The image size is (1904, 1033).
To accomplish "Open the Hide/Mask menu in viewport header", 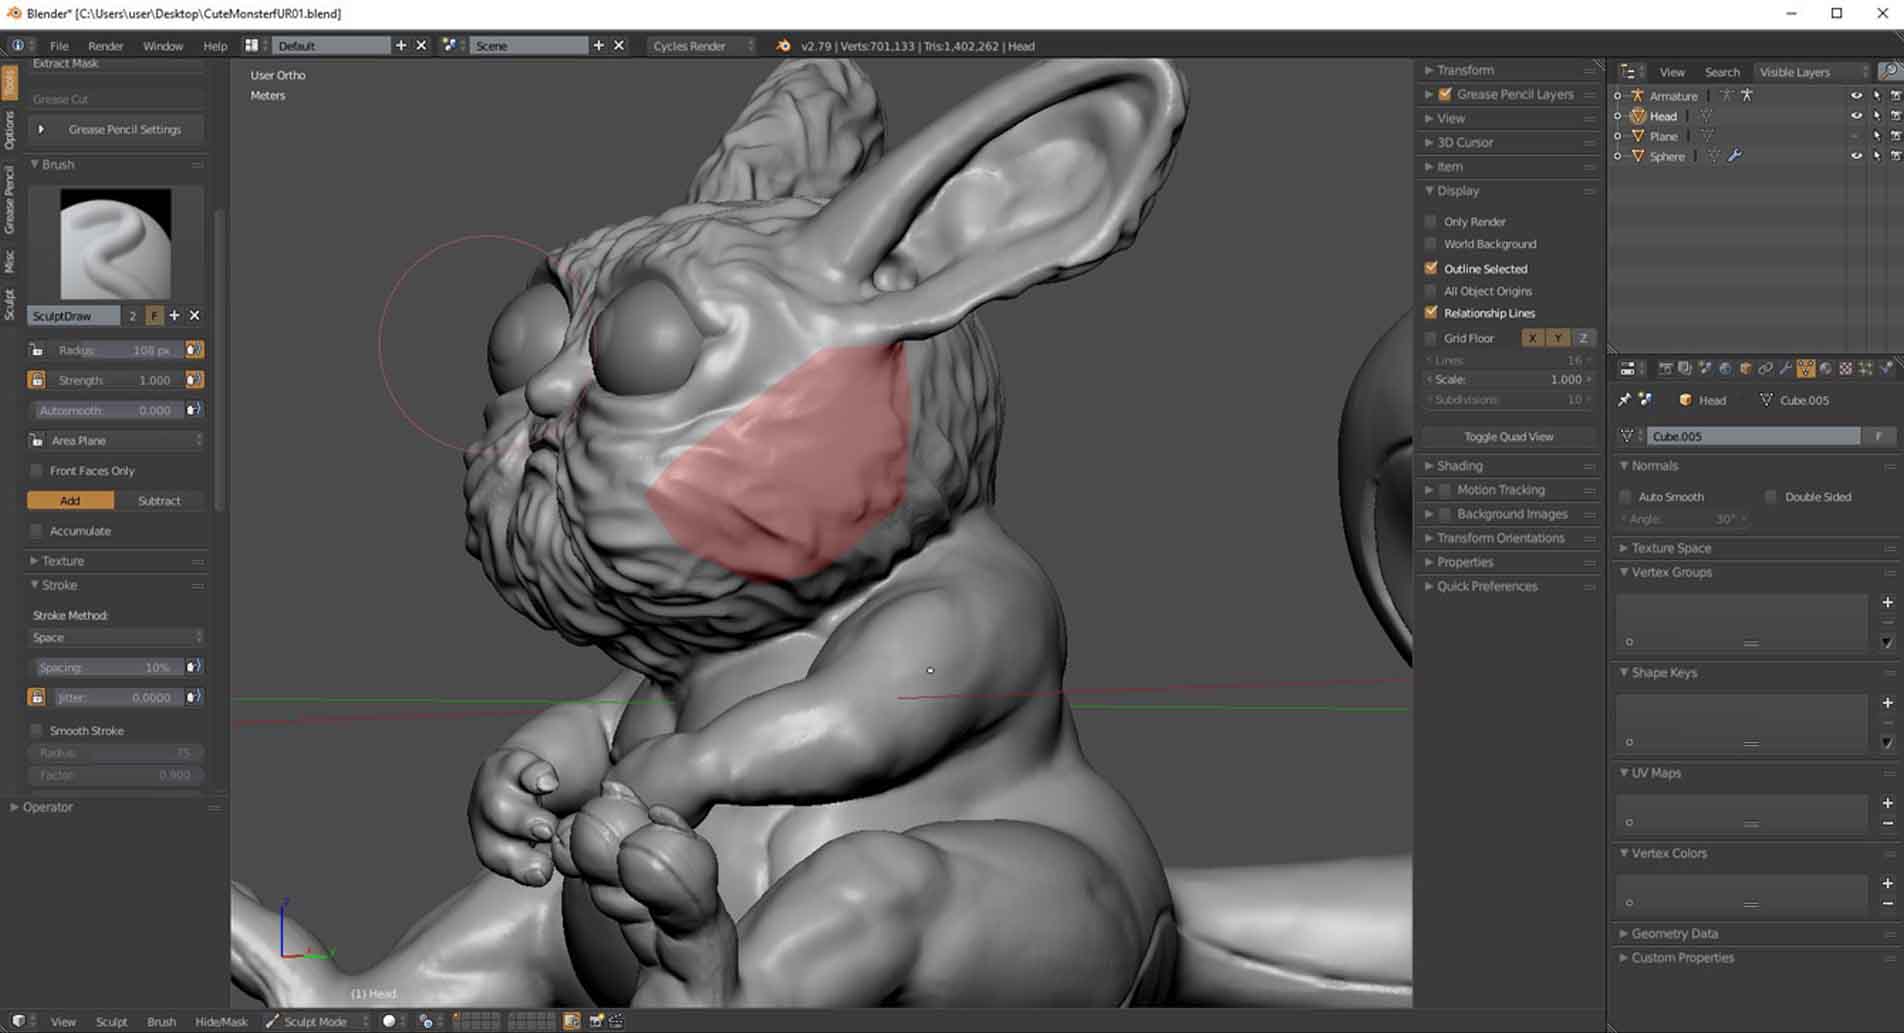I will pyautogui.click(x=221, y=1021).
